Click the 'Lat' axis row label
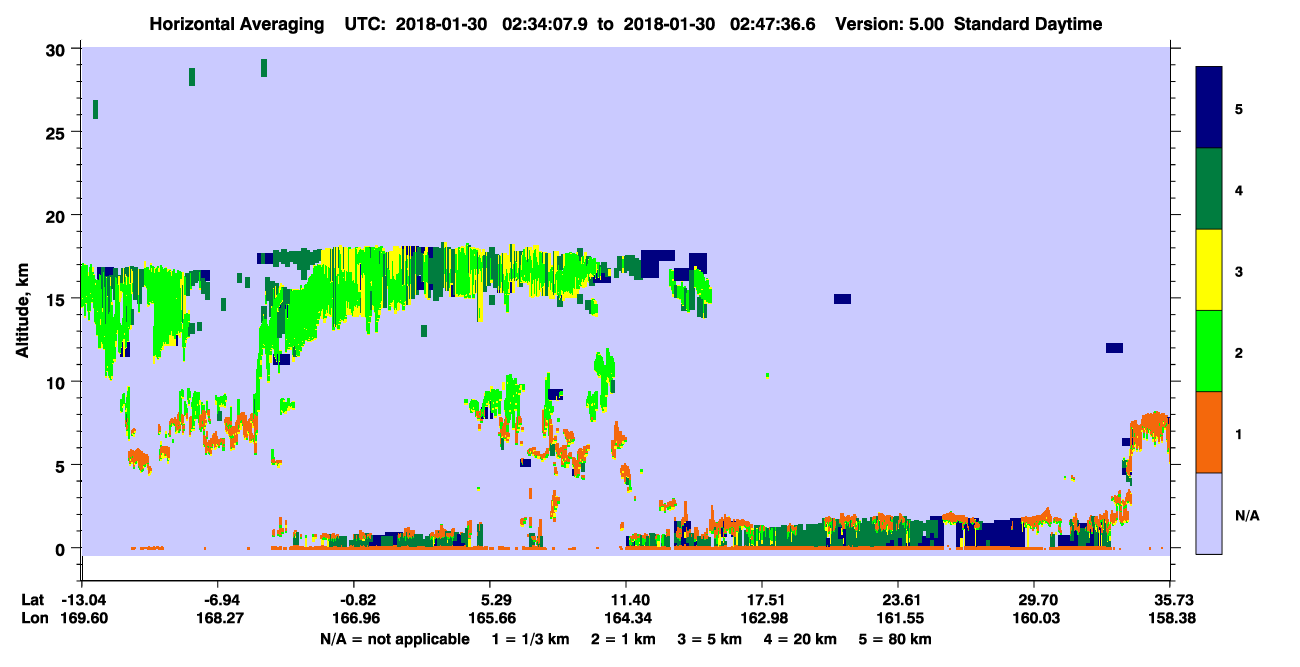This screenshot has height=667, width=1300. (32, 600)
